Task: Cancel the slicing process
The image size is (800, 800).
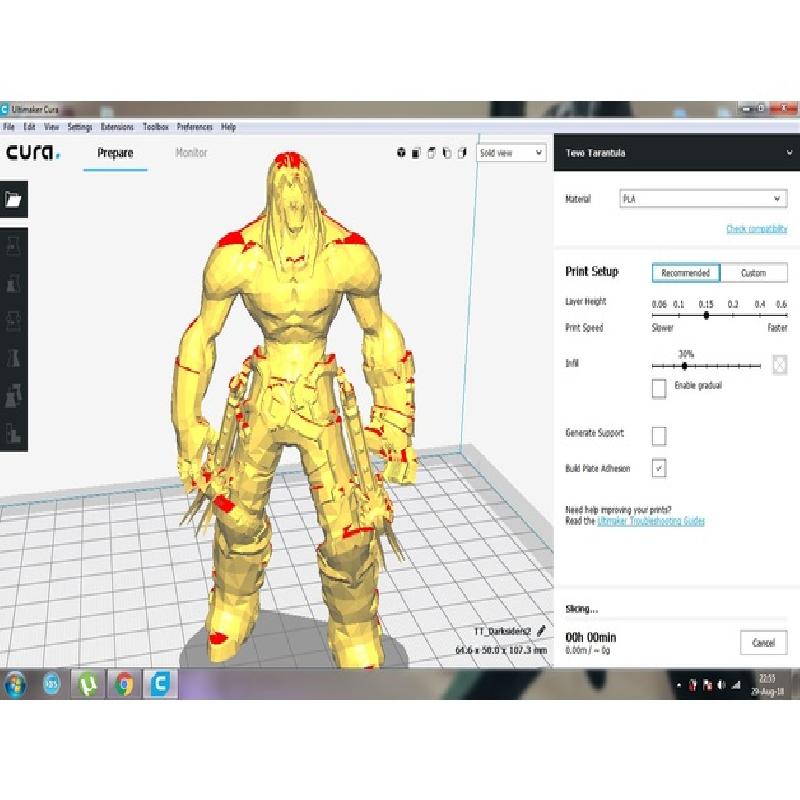Action: coord(763,643)
